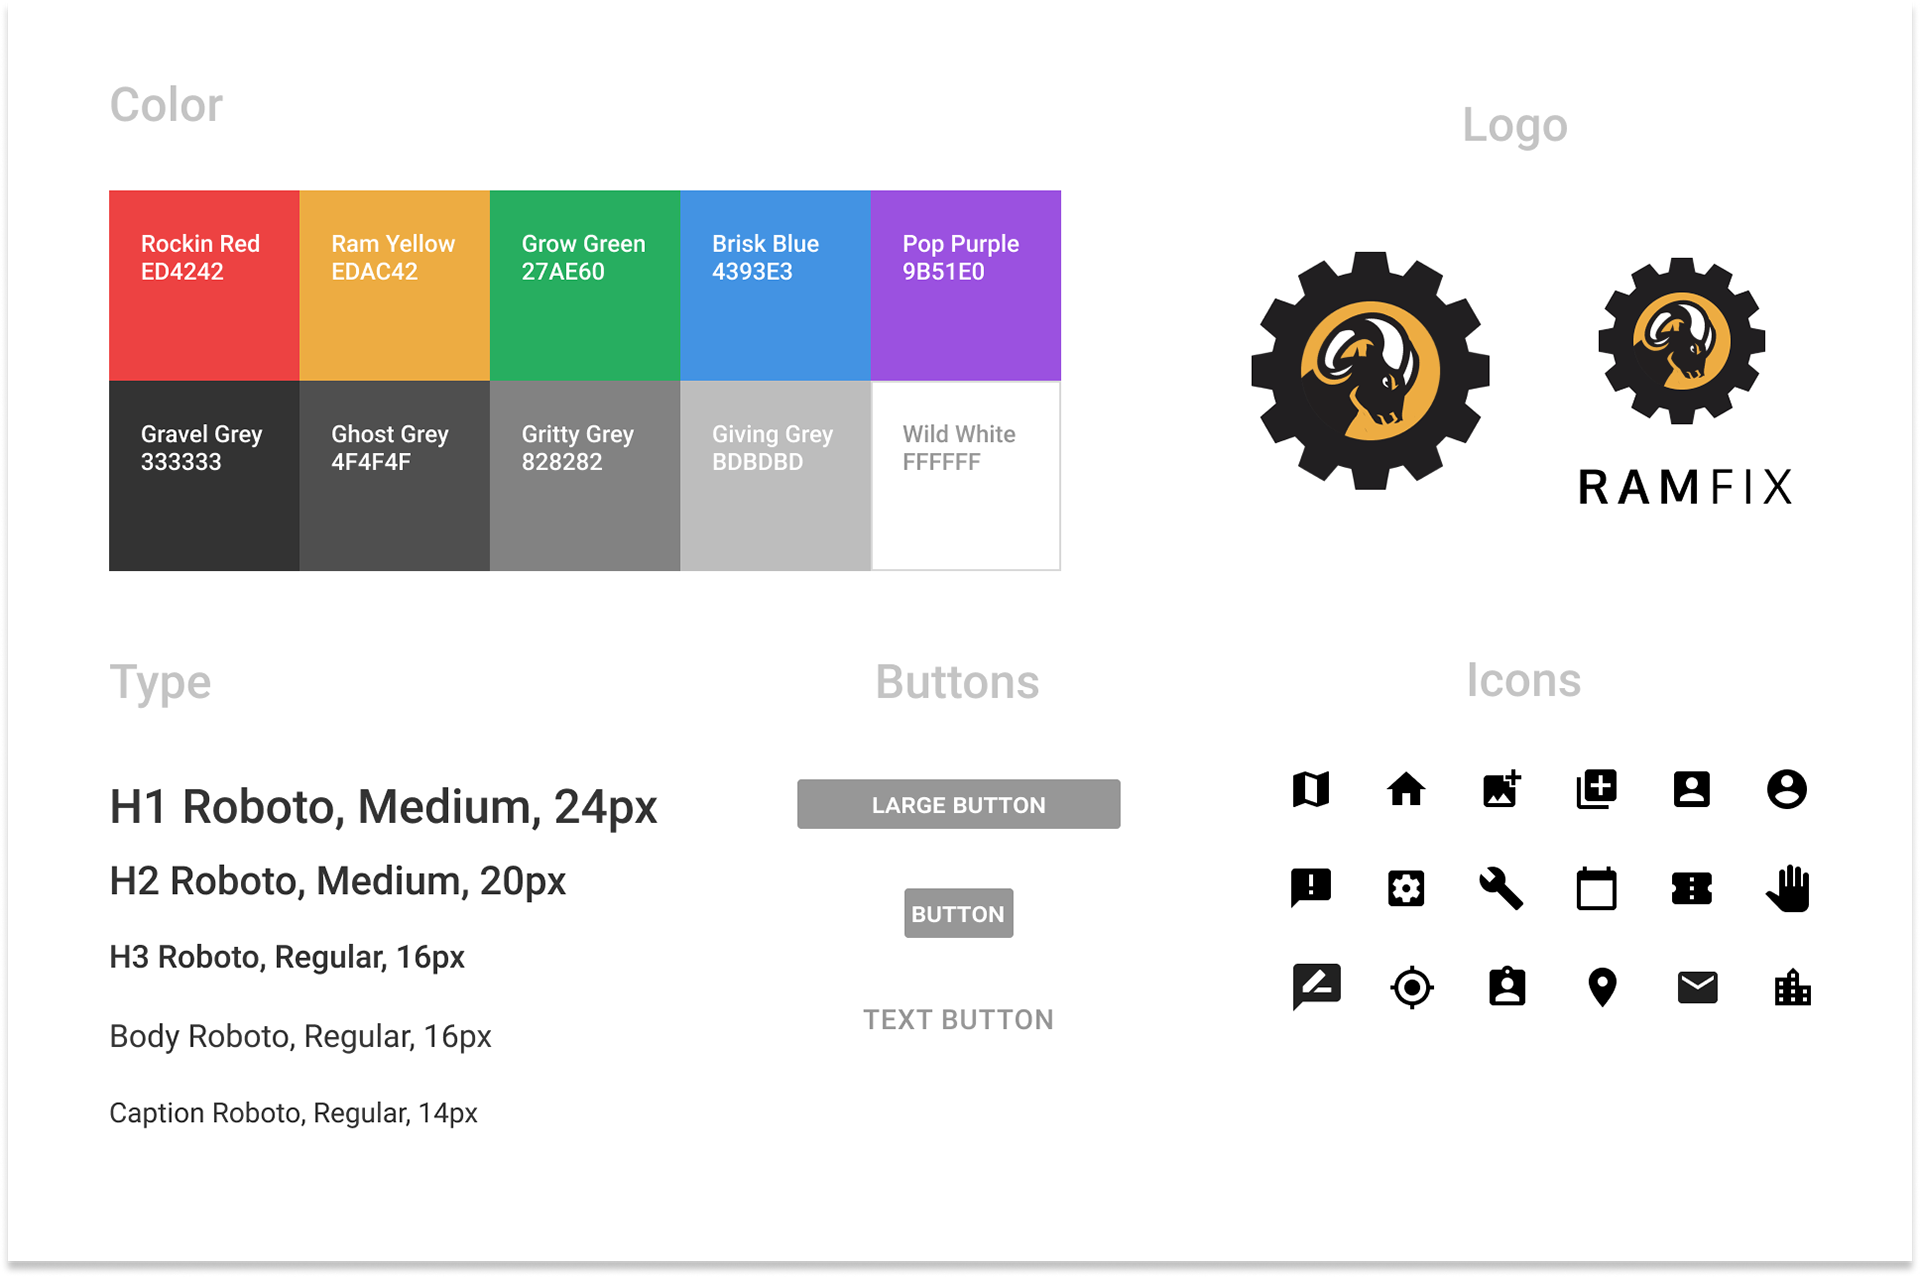The width and height of the screenshot is (1920, 1277).
Task: Select the add photo icon
Action: [1502, 789]
